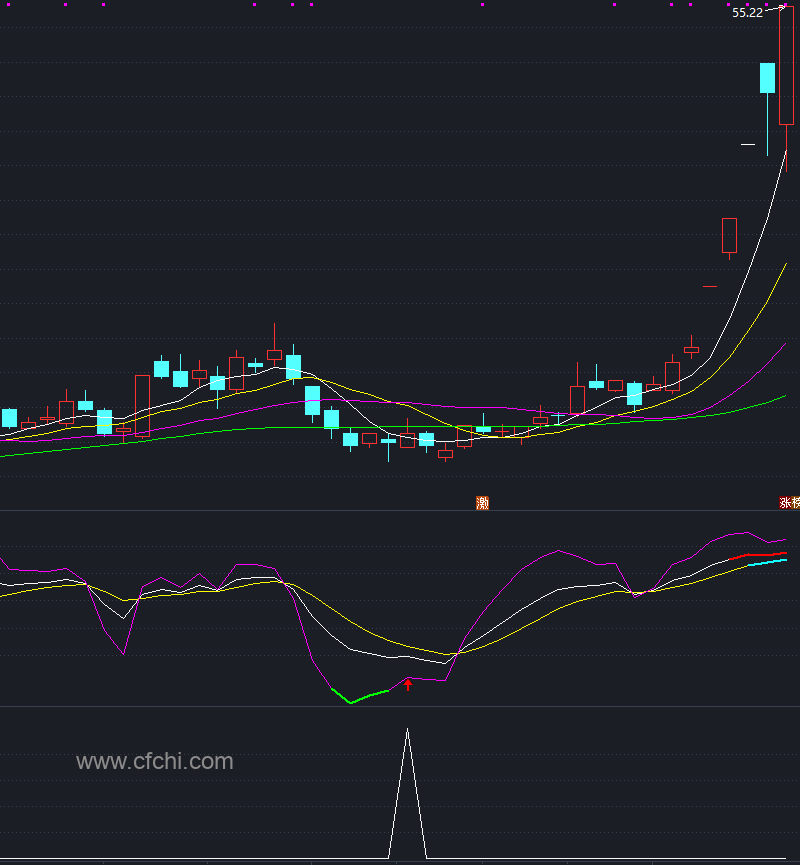
Task: Select the large hollow red candle in the left rally
Action: pos(142,406)
